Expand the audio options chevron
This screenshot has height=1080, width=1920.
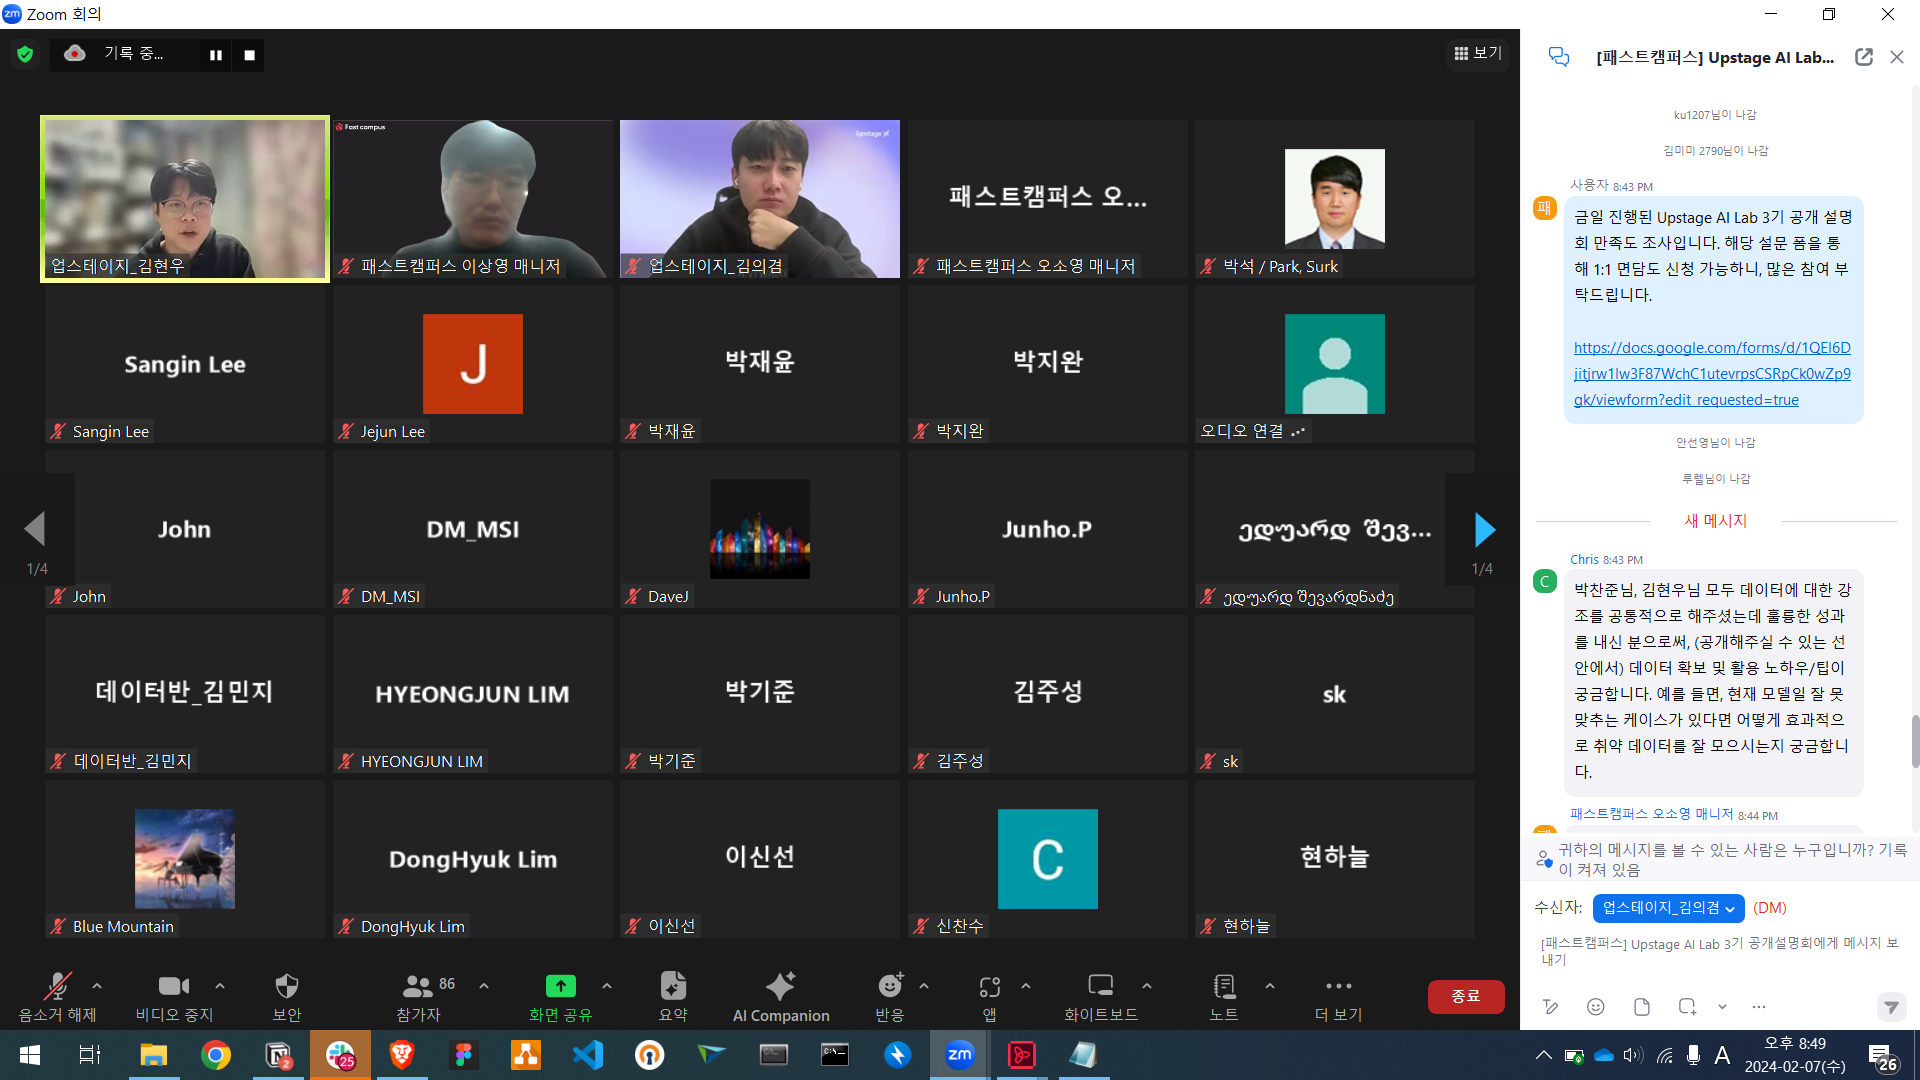pyautogui.click(x=97, y=986)
